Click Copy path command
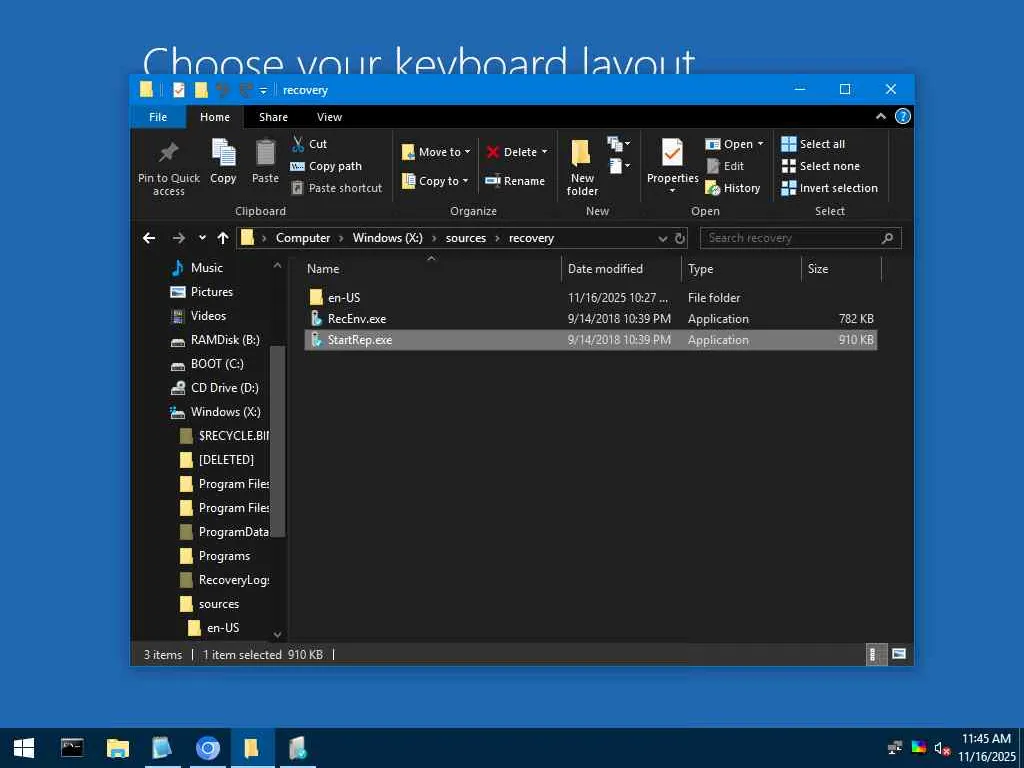This screenshot has height=768, width=1024. [x=326, y=166]
